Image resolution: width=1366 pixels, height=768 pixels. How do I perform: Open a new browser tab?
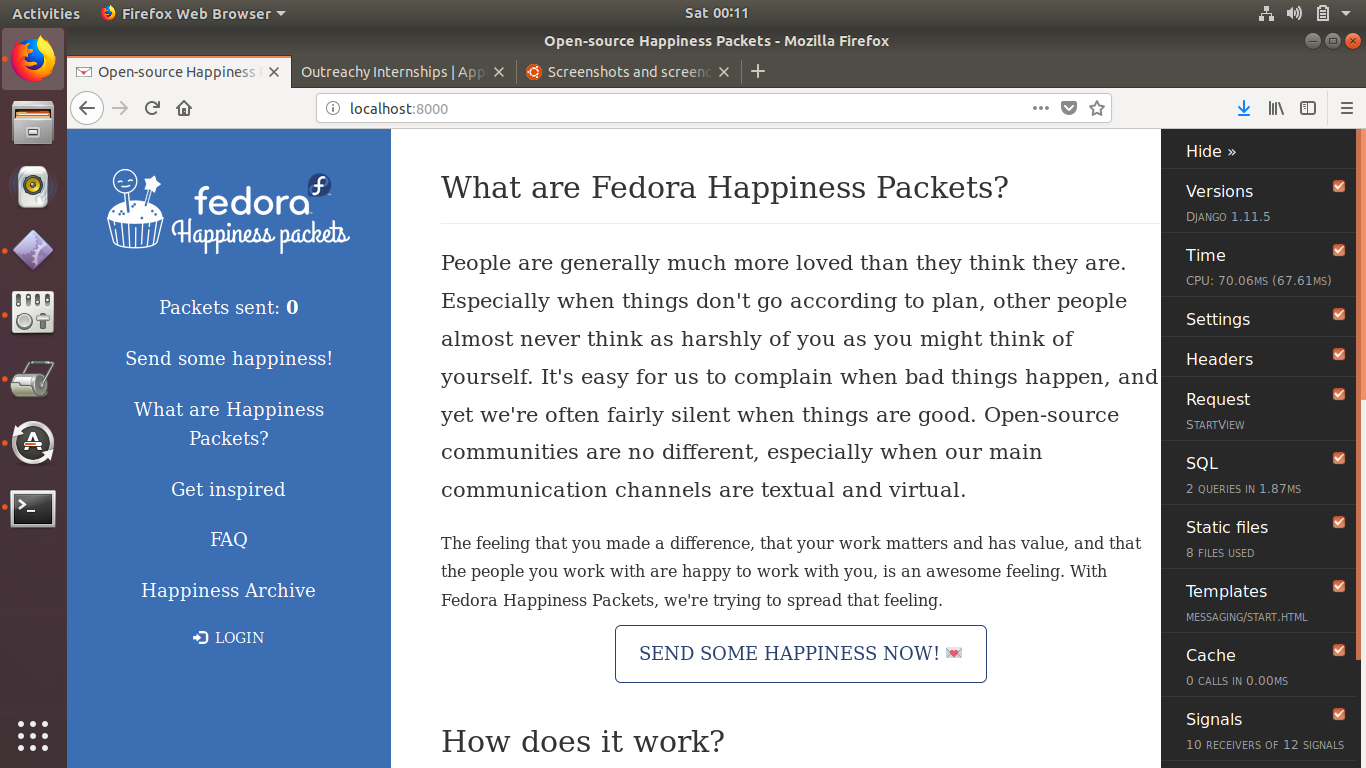[758, 71]
